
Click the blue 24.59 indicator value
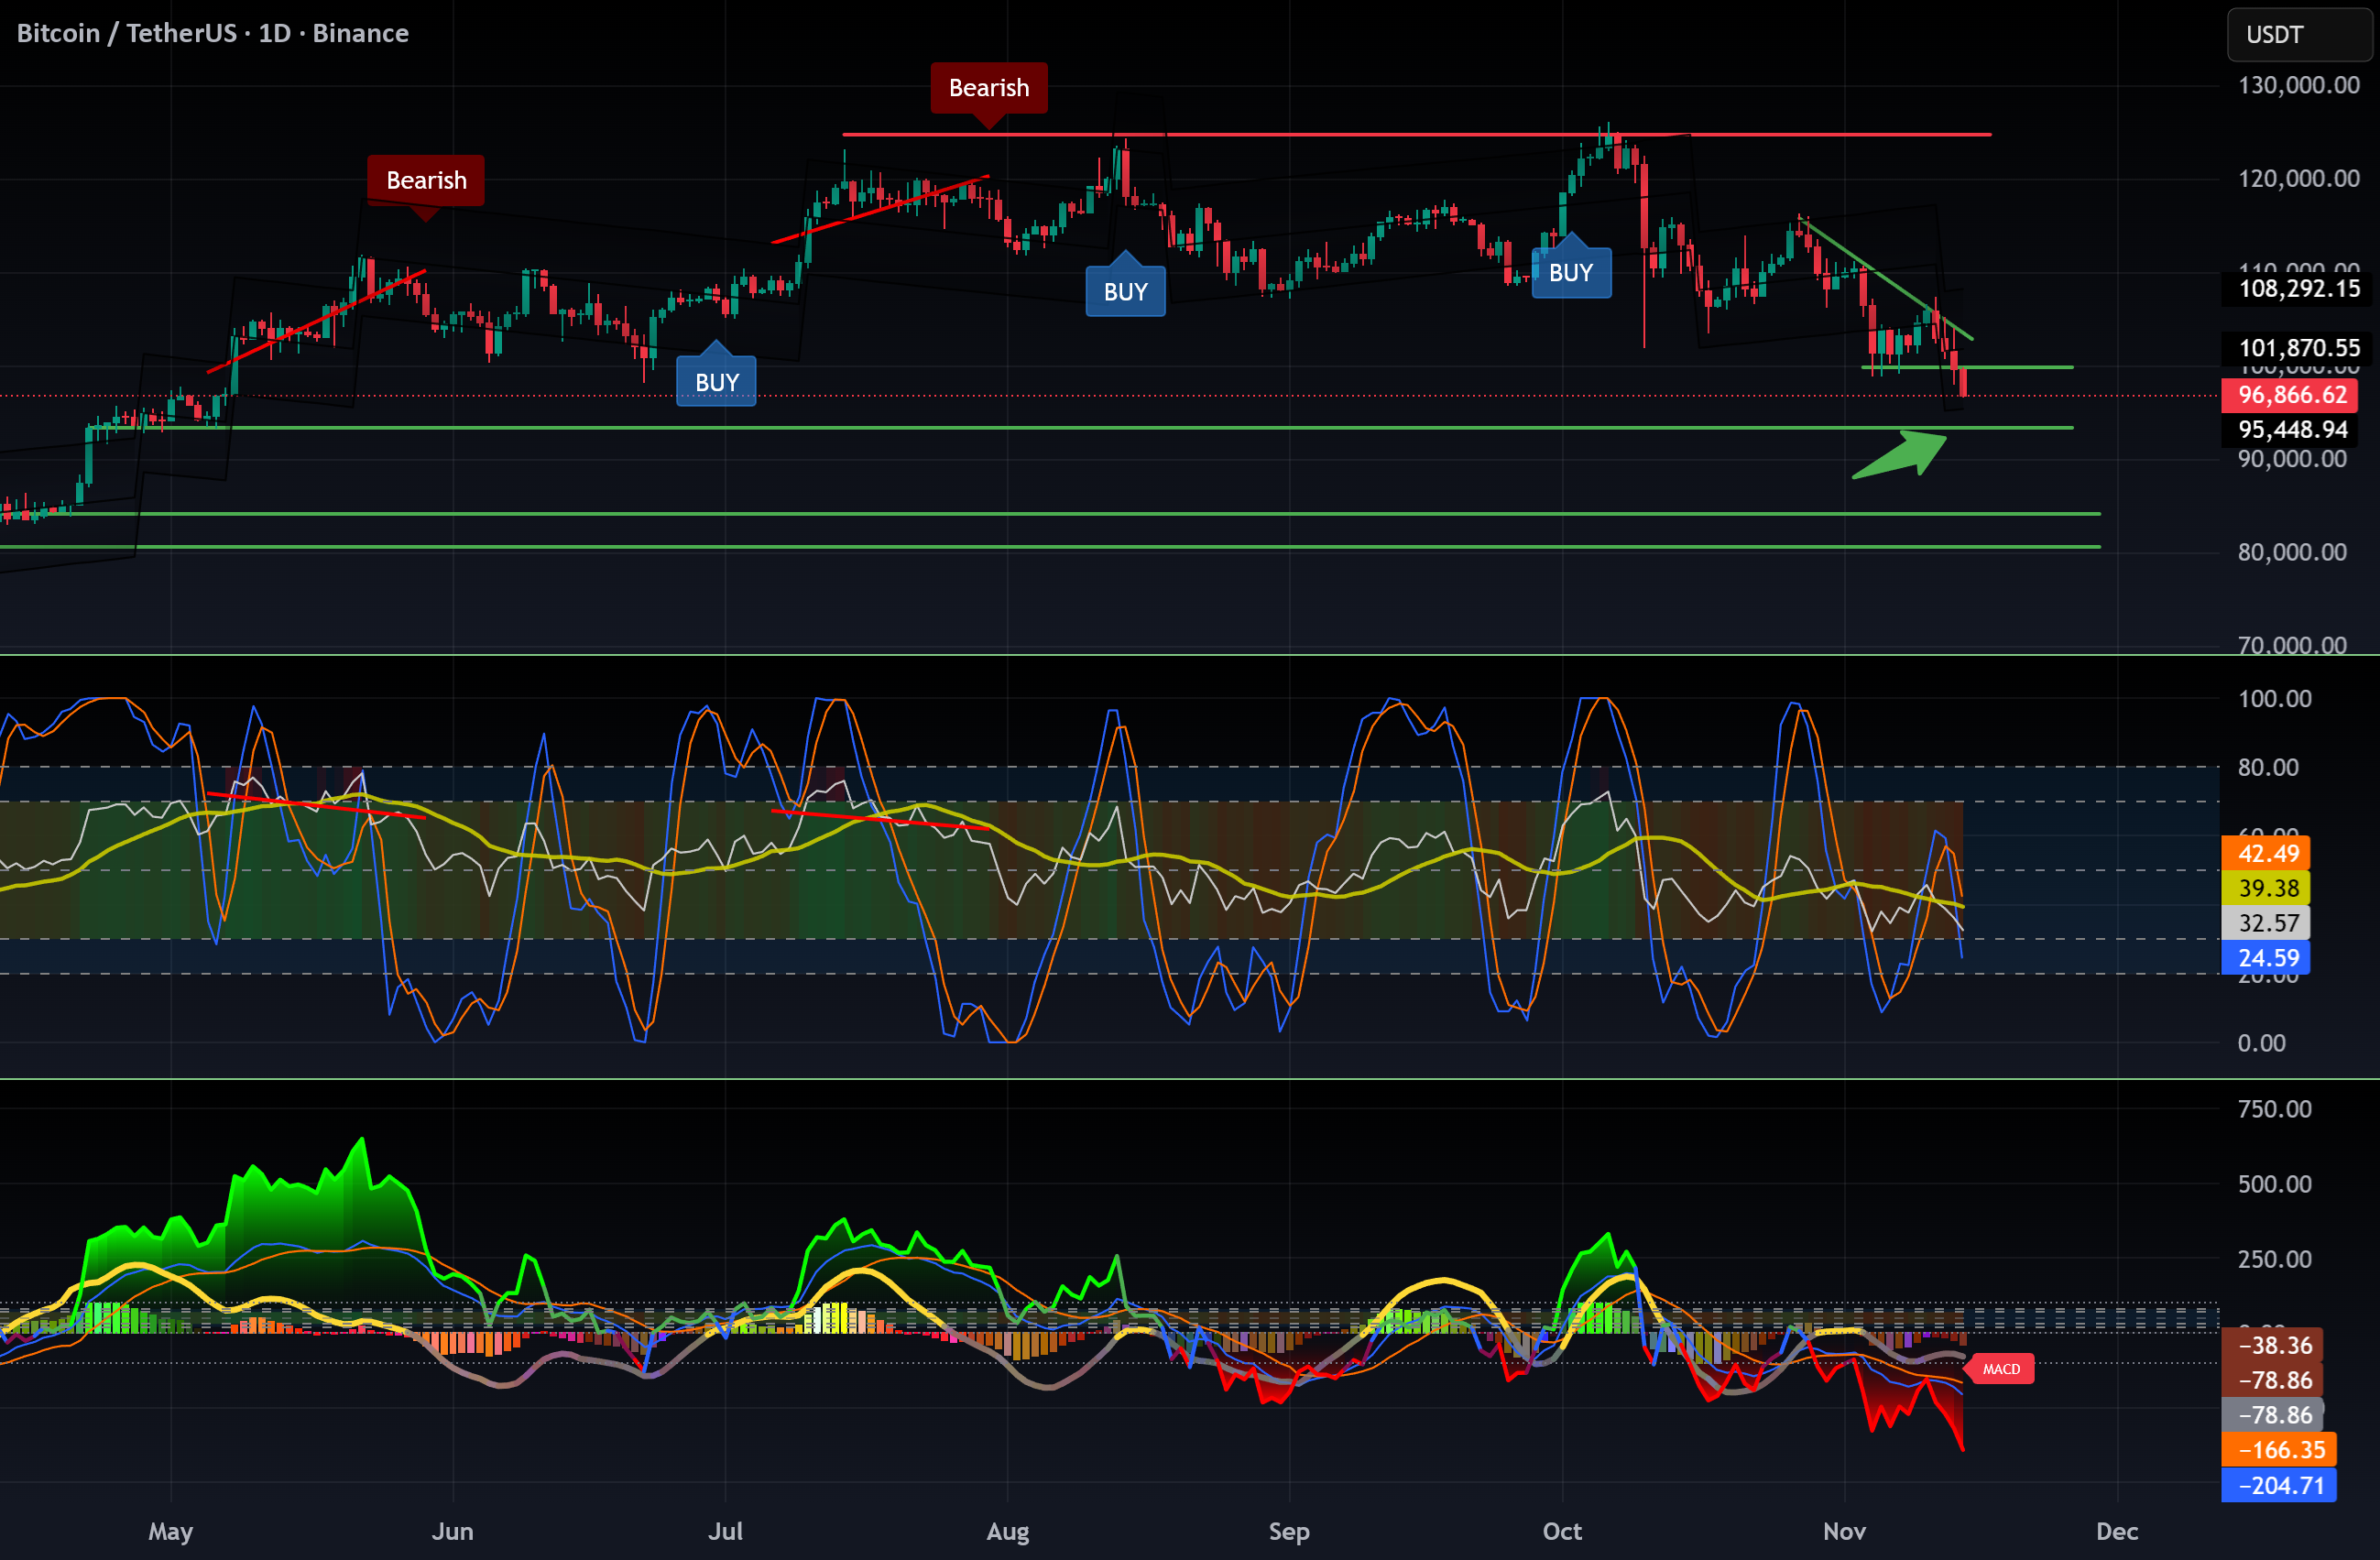(2267, 958)
